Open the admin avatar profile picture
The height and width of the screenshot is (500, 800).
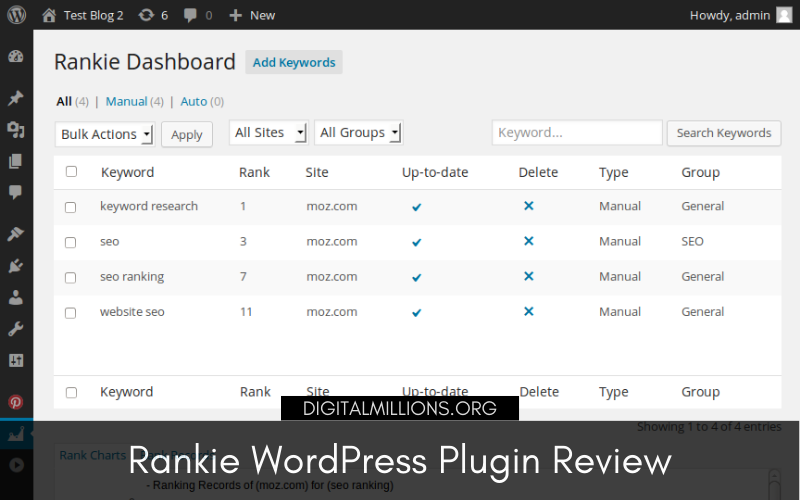(x=784, y=15)
